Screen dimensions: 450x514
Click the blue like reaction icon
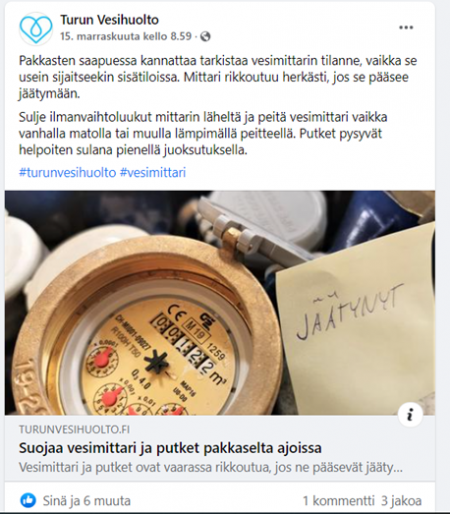(x=28, y=500)
